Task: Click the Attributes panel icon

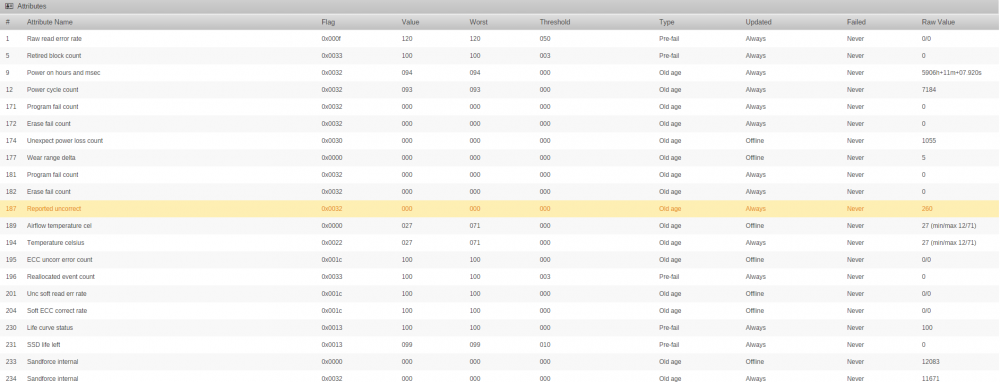Action: 9,6
